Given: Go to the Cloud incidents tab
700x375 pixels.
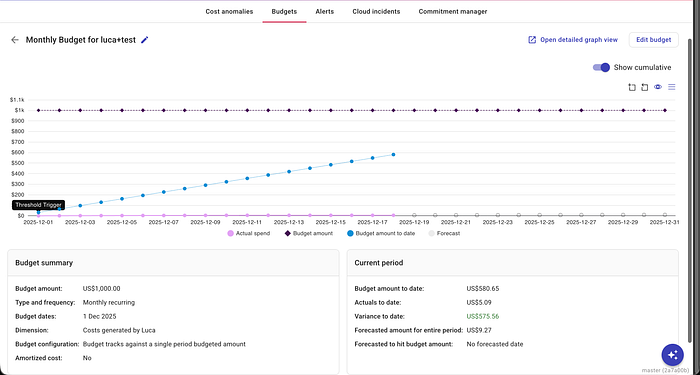Looking at the screenshot, I should 376,12.
